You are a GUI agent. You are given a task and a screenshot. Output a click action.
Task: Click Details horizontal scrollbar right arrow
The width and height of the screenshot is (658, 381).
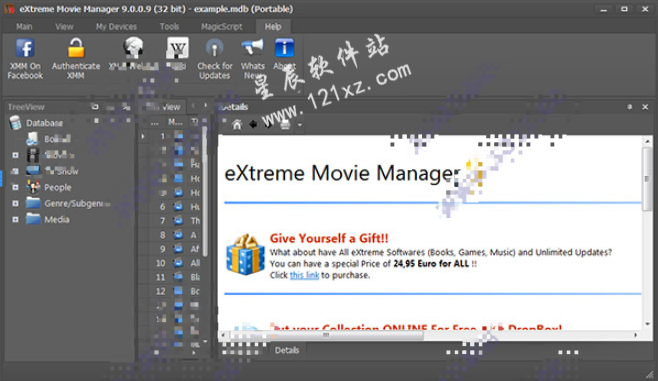[636, 335]
